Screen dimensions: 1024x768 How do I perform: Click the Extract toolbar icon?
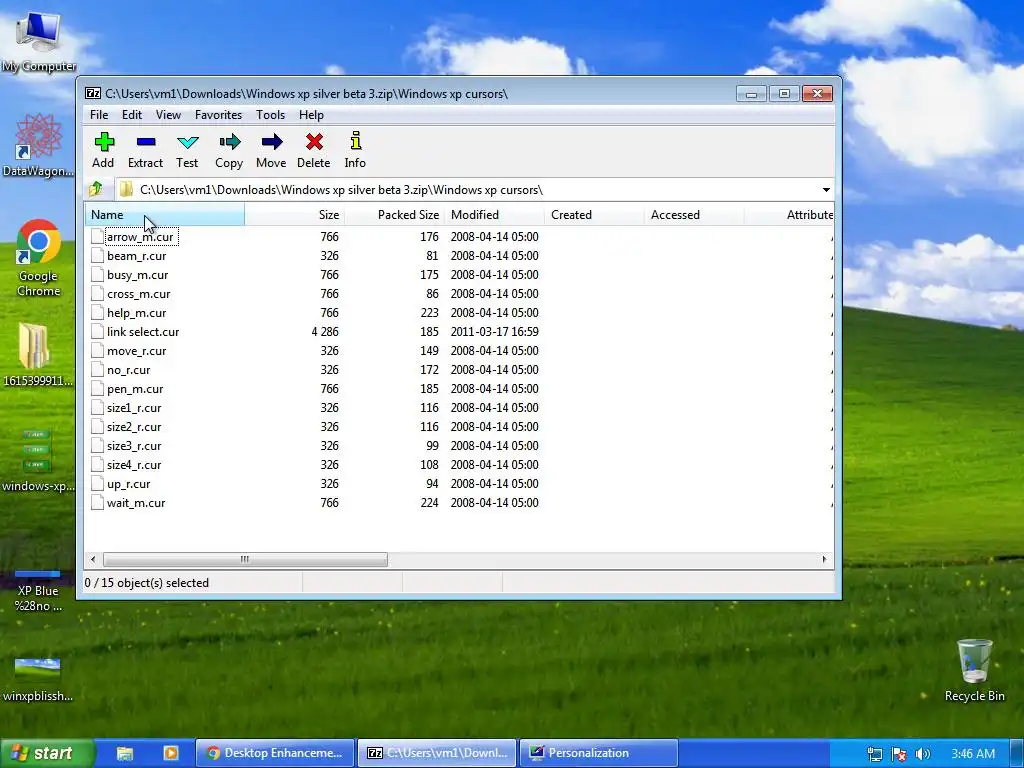[x=146, y=142]
